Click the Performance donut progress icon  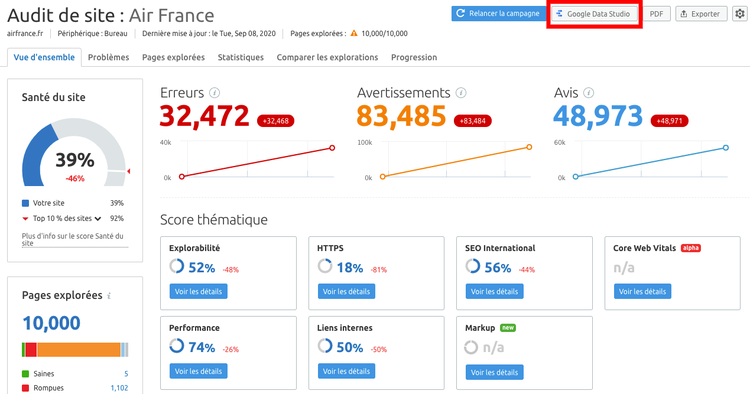tap(176, 346)
